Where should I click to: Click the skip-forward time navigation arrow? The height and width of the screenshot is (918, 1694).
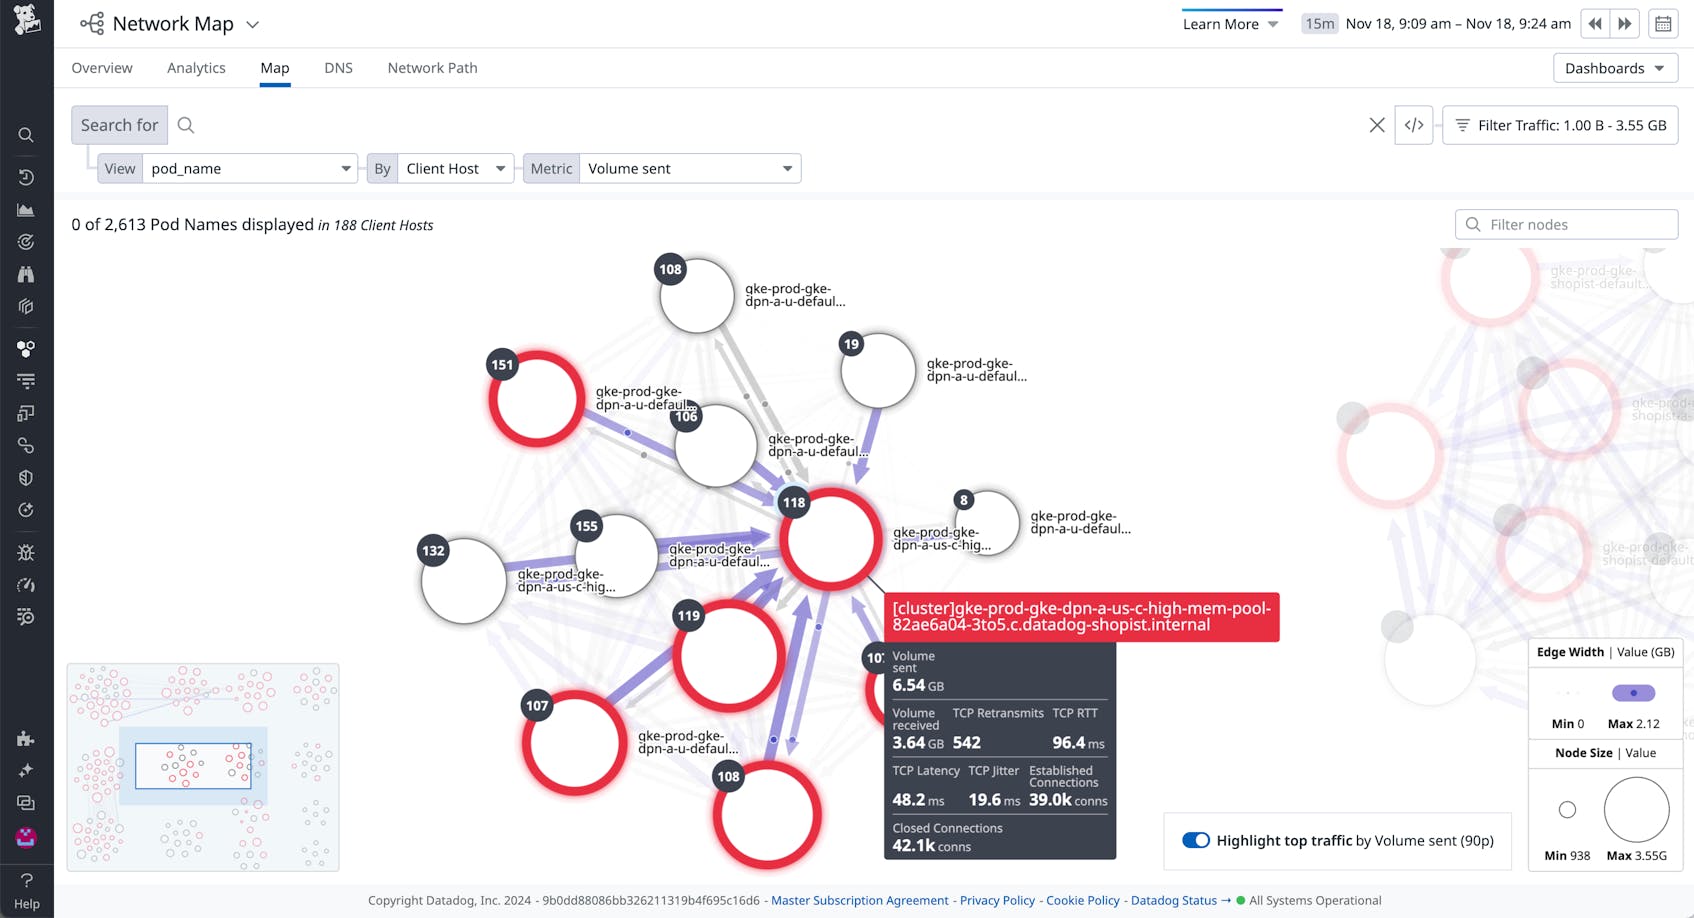(x=1625, y=23)
